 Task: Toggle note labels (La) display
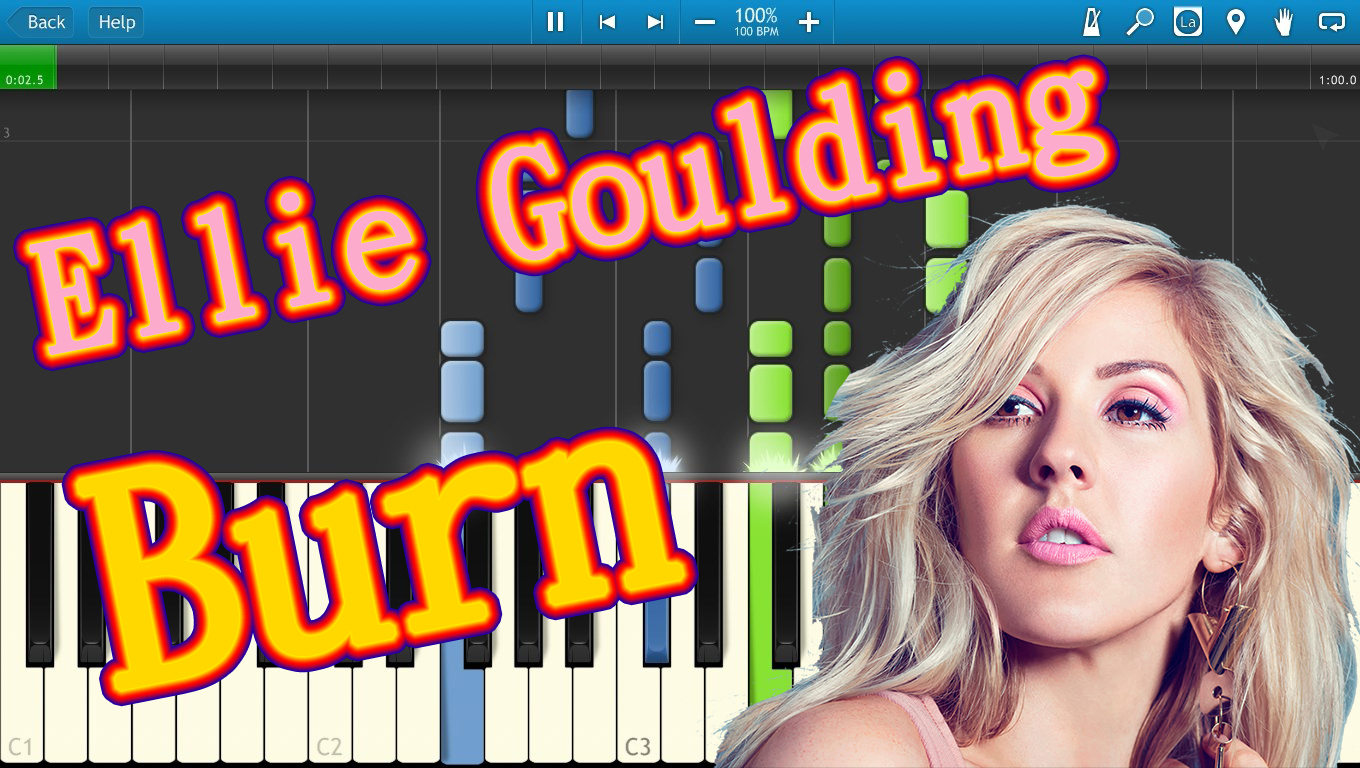pyautogui.click(x=1187, y=22)
